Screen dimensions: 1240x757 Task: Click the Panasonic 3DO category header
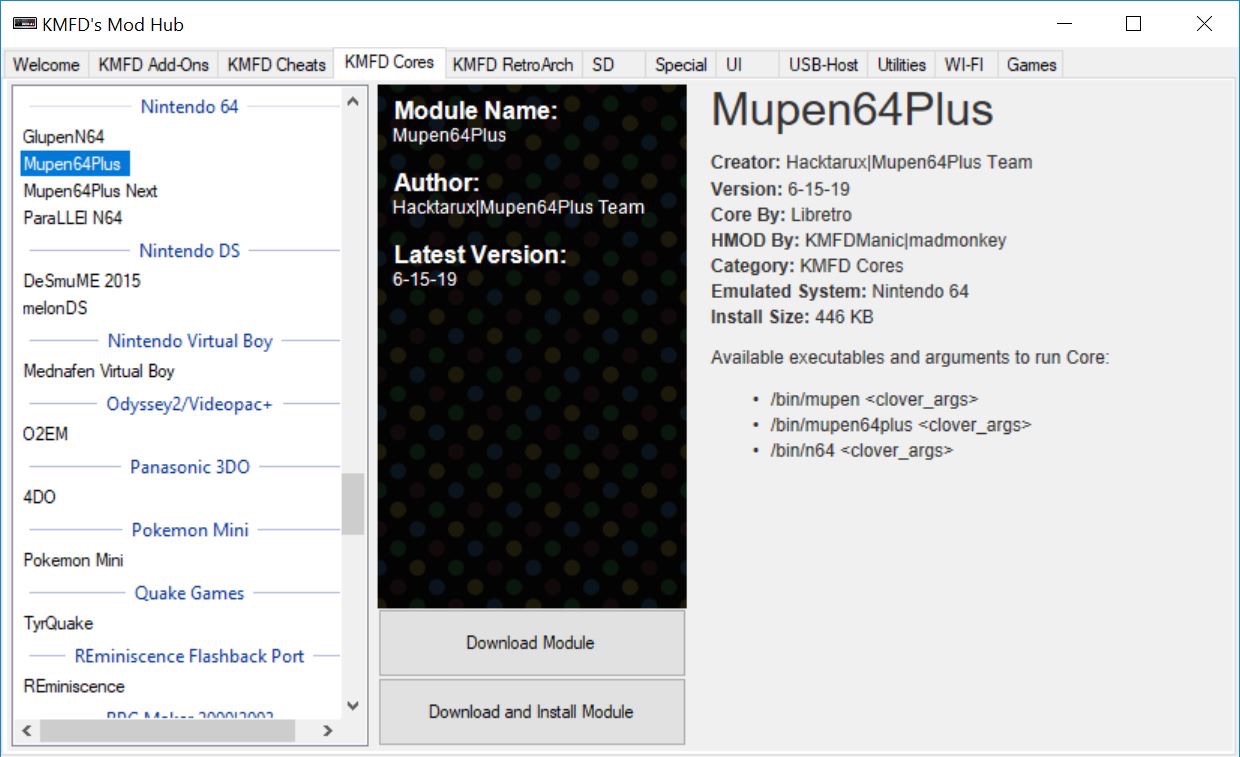(190, 467)
